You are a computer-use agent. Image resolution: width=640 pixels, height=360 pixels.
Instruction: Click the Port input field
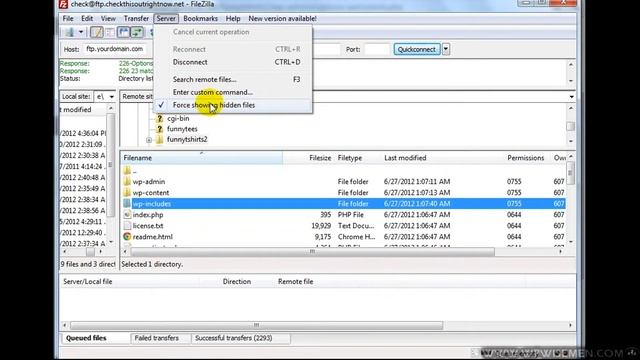(x=377, y=49)
